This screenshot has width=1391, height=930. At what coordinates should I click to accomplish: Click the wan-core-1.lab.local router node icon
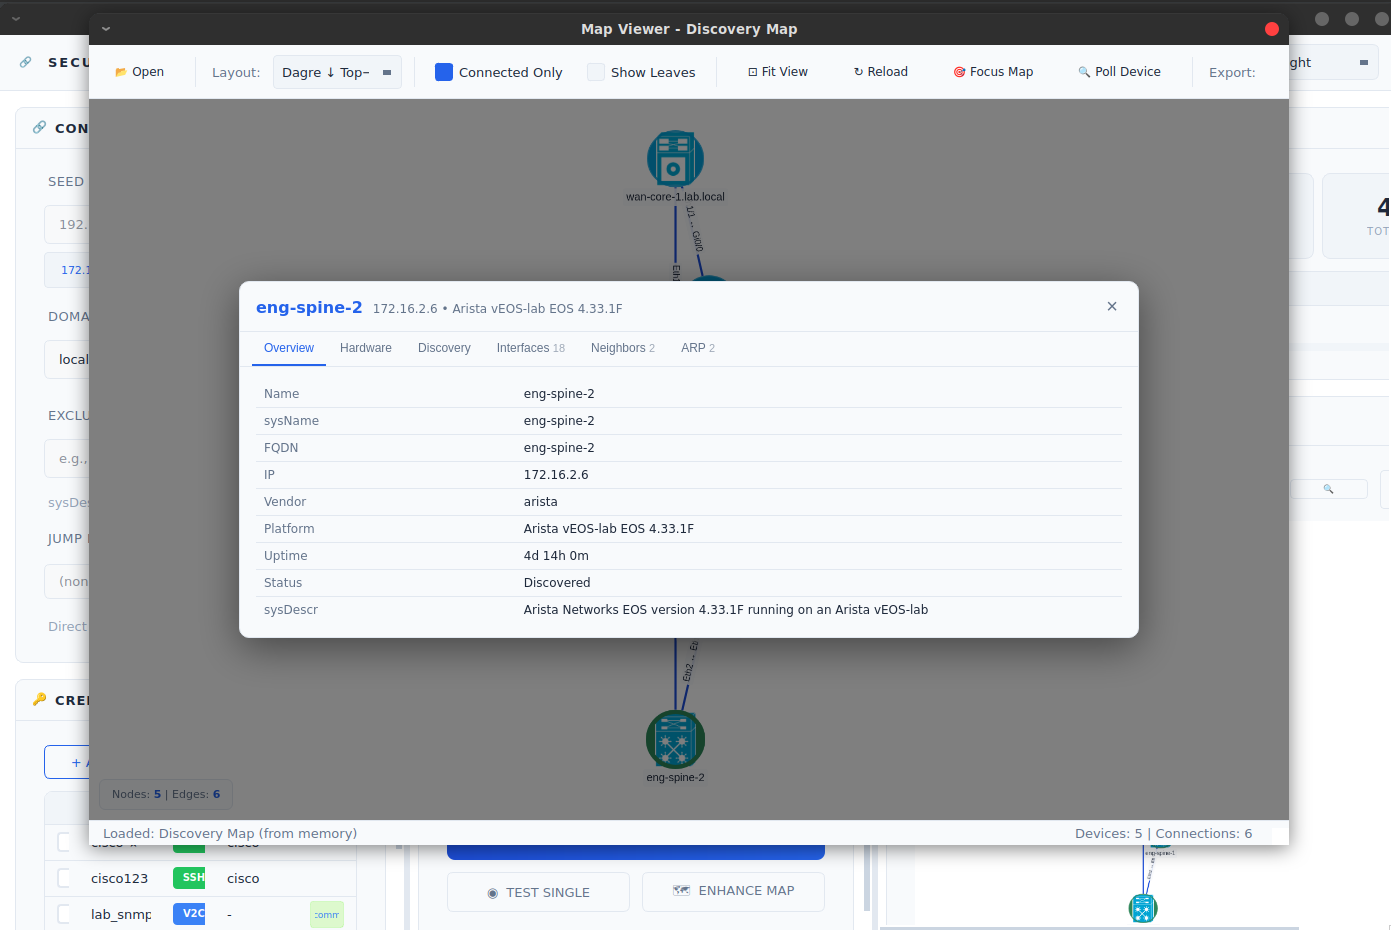pos(675,159)
